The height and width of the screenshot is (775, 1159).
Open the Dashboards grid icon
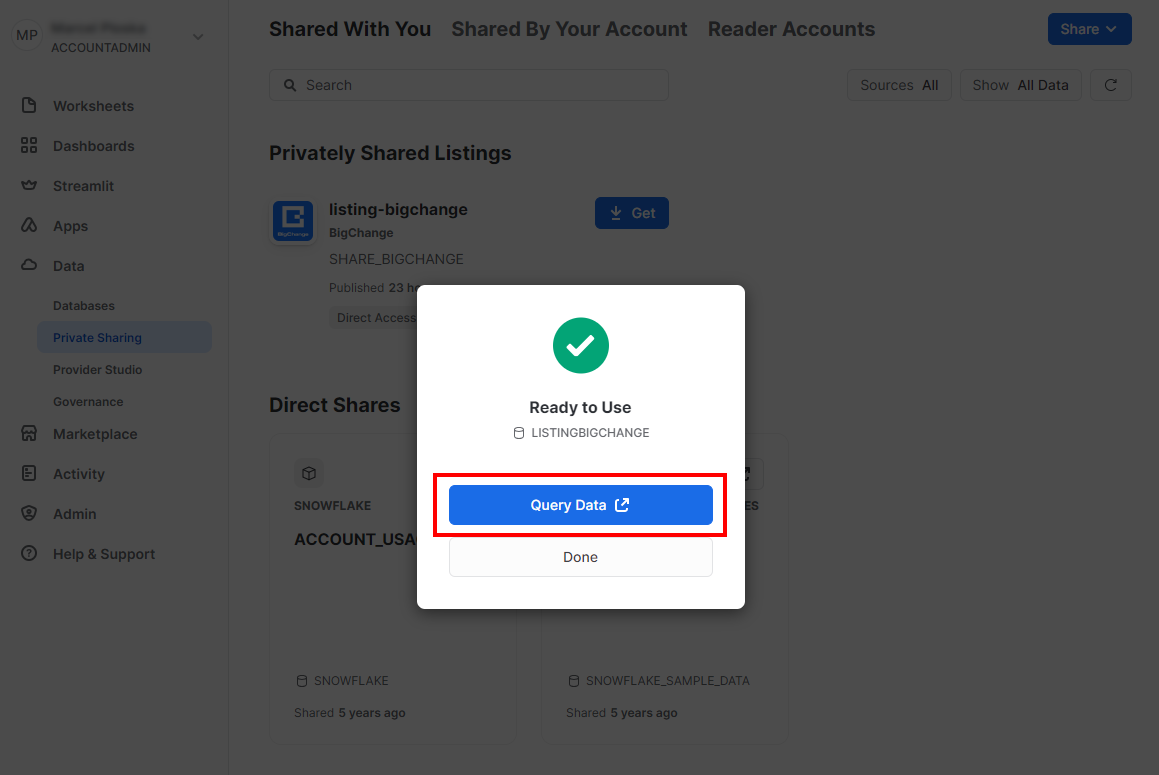[x=29, y=146]
